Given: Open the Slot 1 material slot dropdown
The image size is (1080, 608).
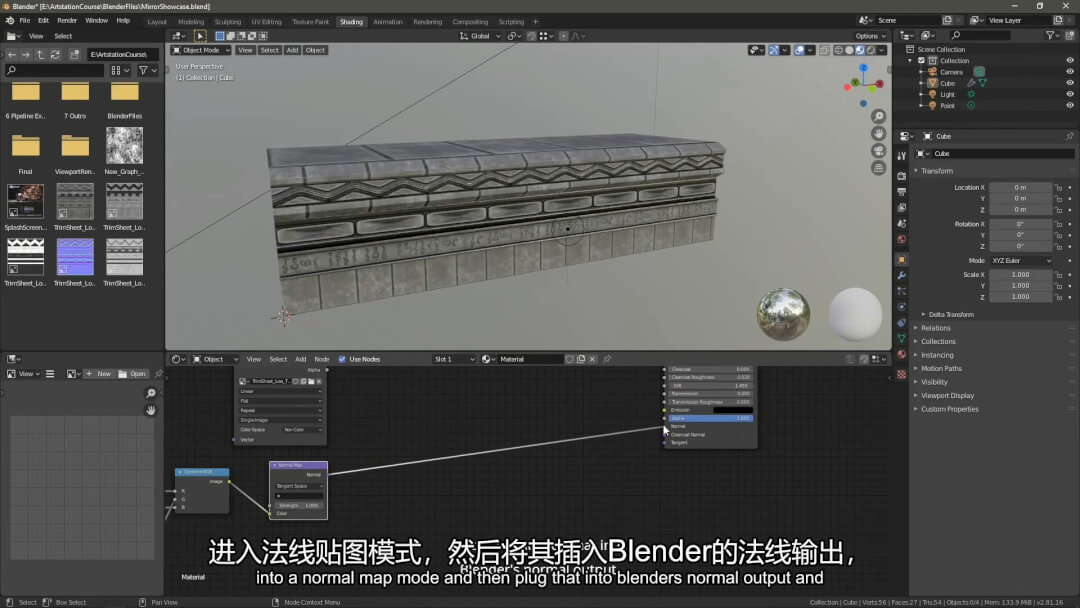Looking at the screenshot, I should pos(454,359).
